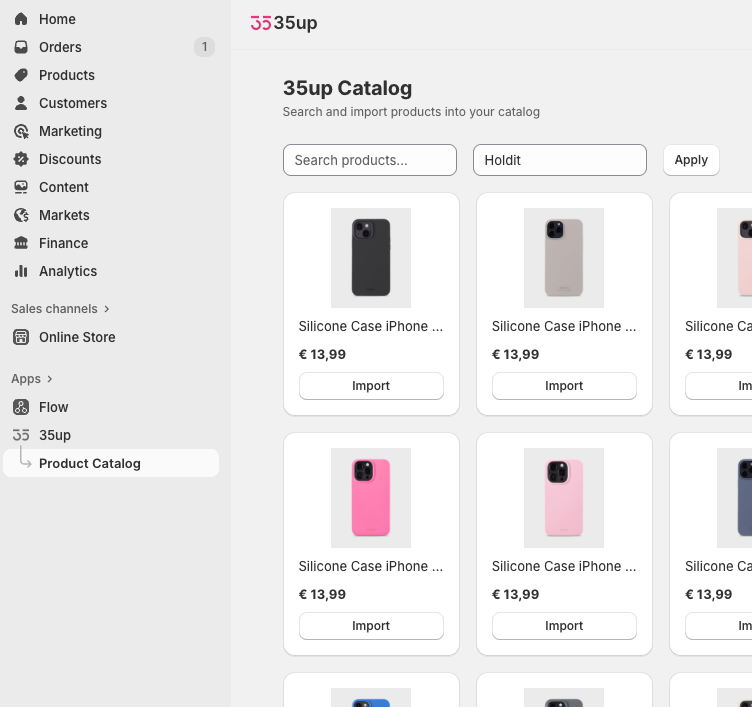Click the Marketing target icon
This screenshot has height=707, width=752.
[x=21, y=131]
